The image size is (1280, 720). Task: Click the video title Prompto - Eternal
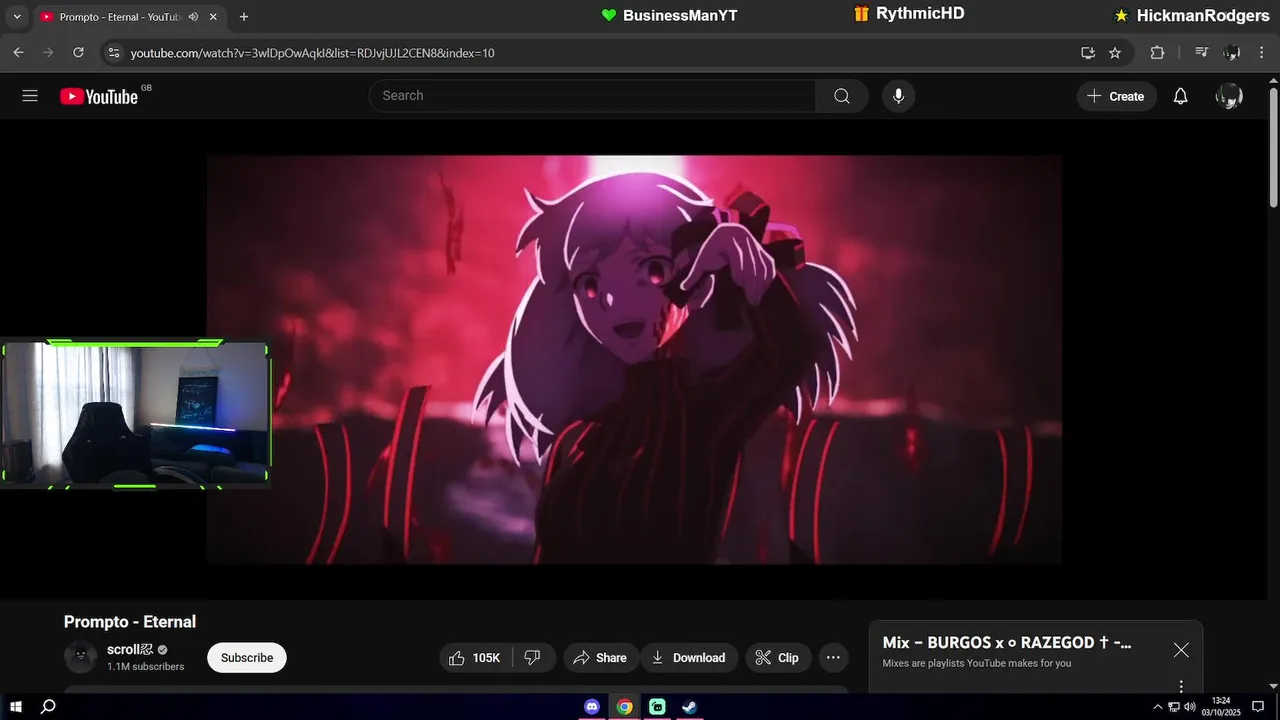click(130, 622)
